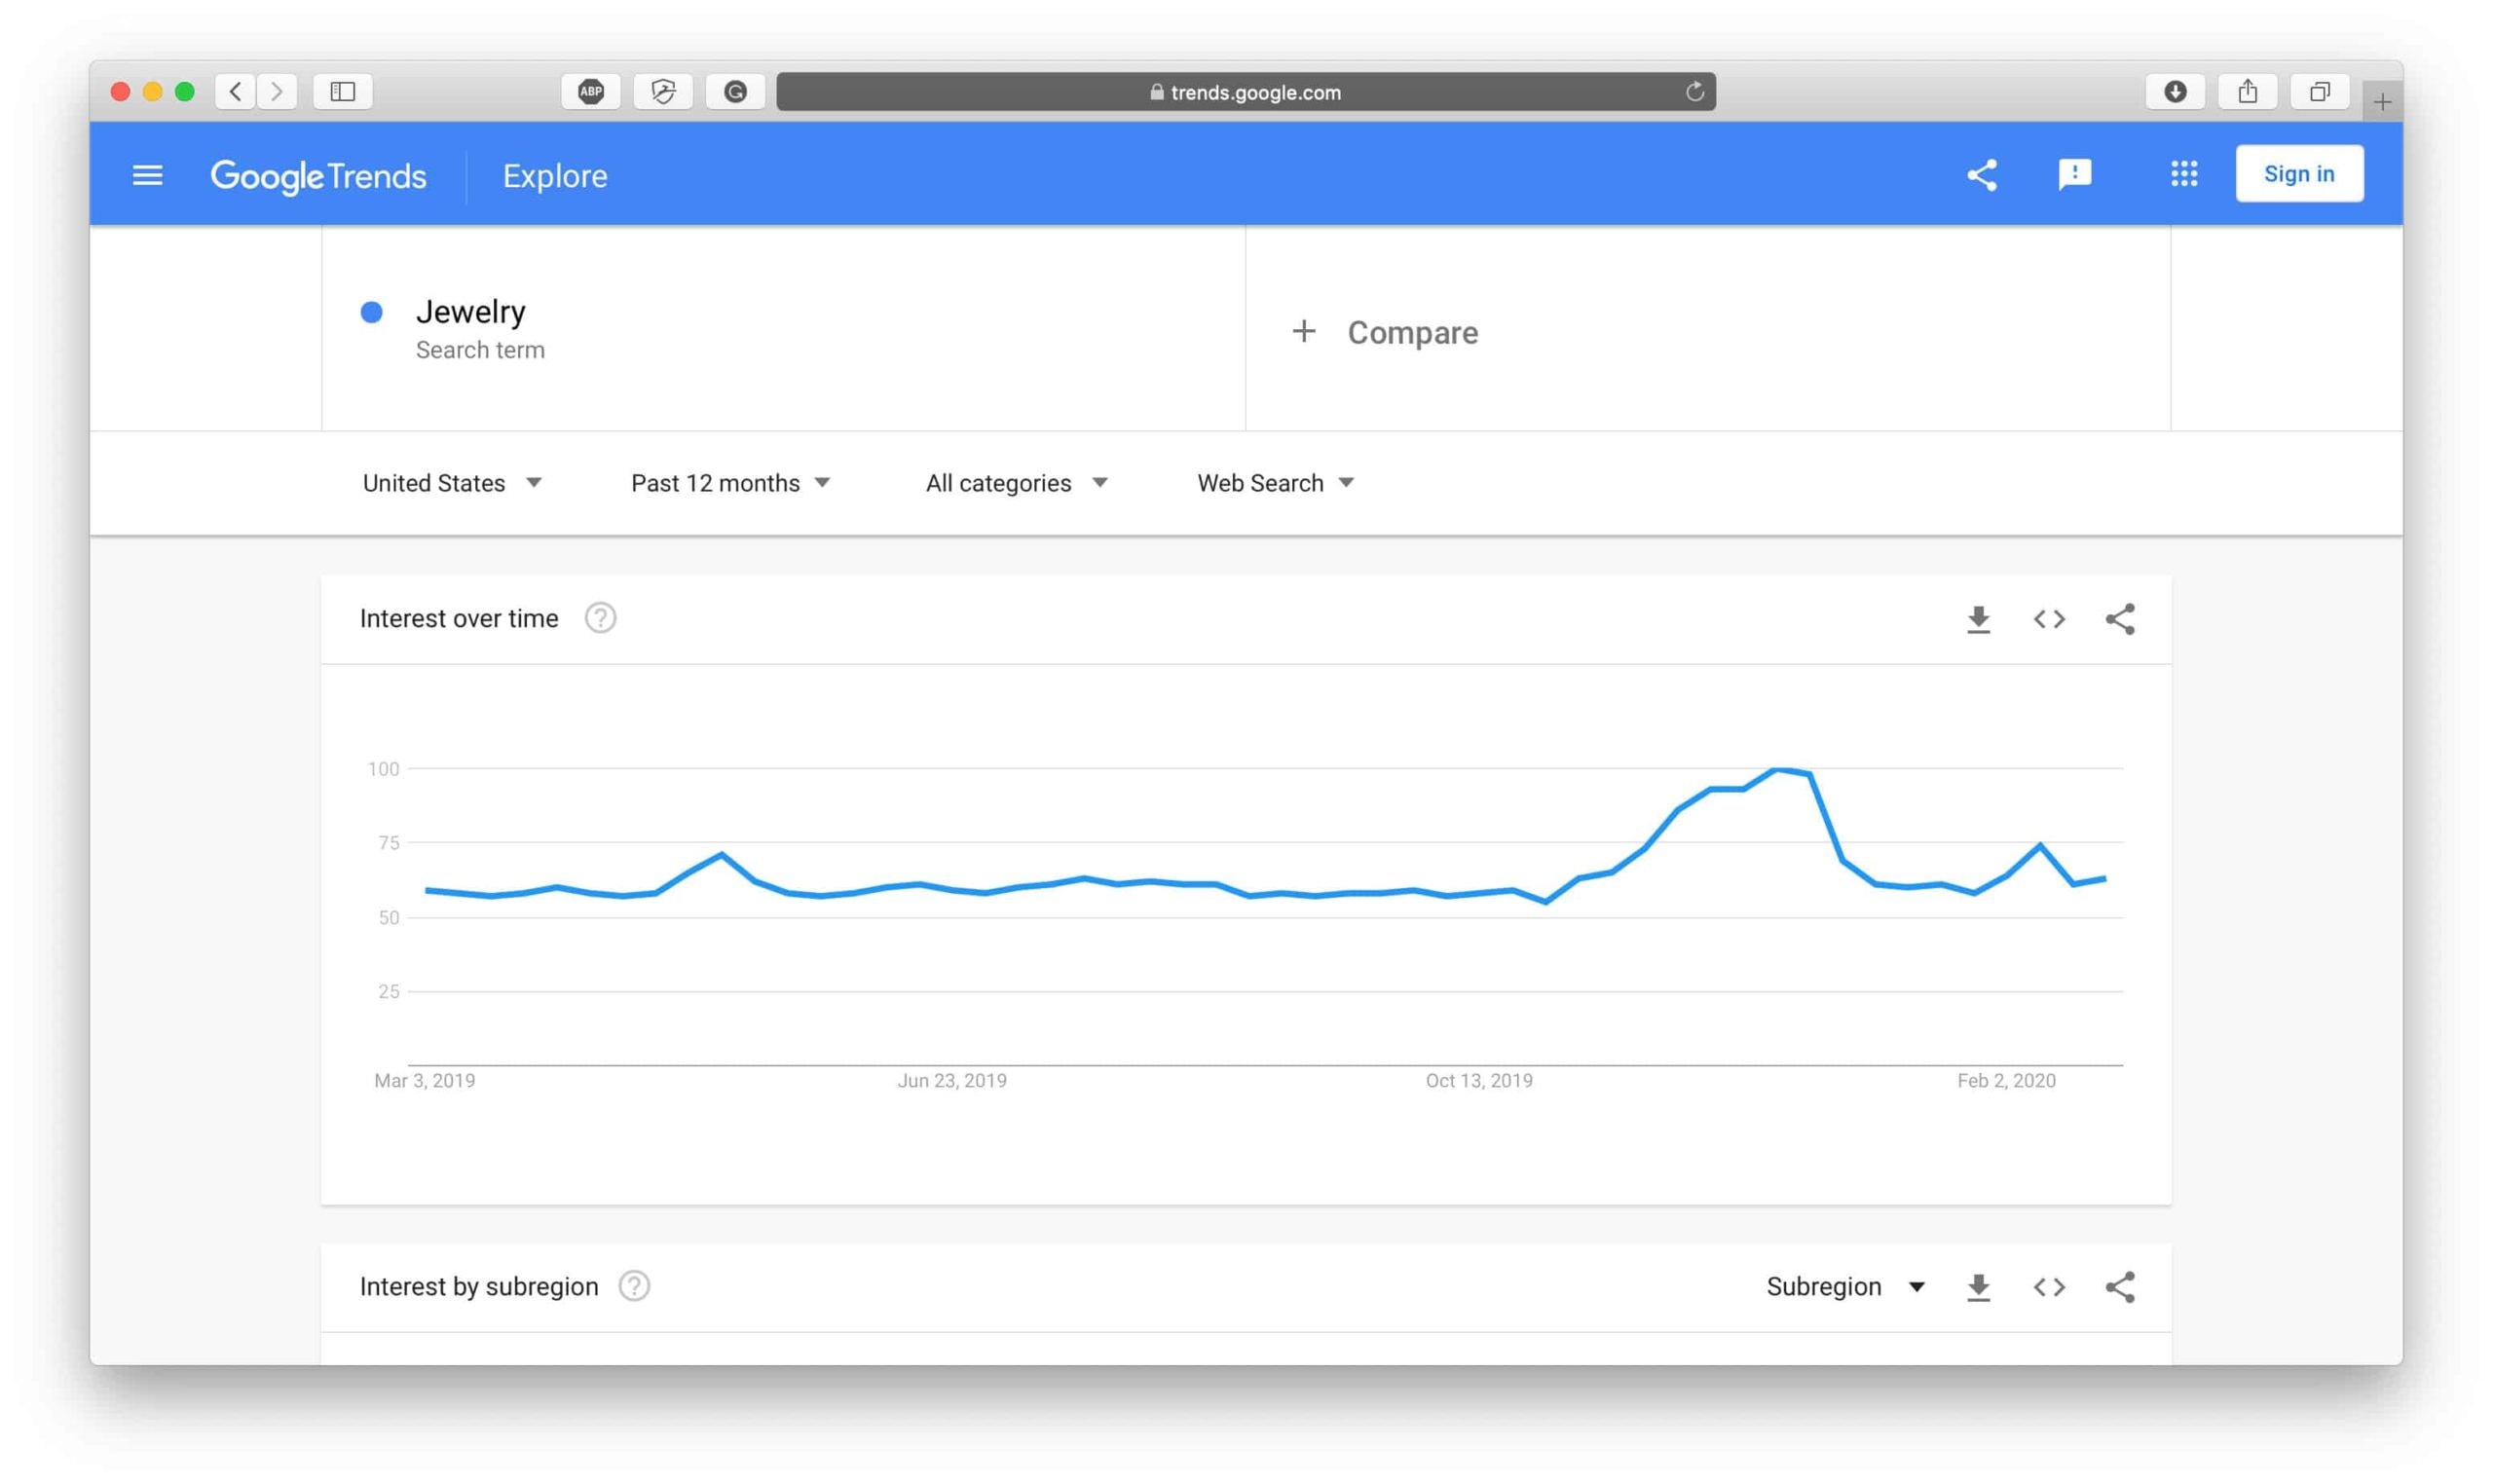The width and height of the screenshot is (2493, 1484).
Task: Click the Google Trends Explore menu item
Action: coord(555,173)
